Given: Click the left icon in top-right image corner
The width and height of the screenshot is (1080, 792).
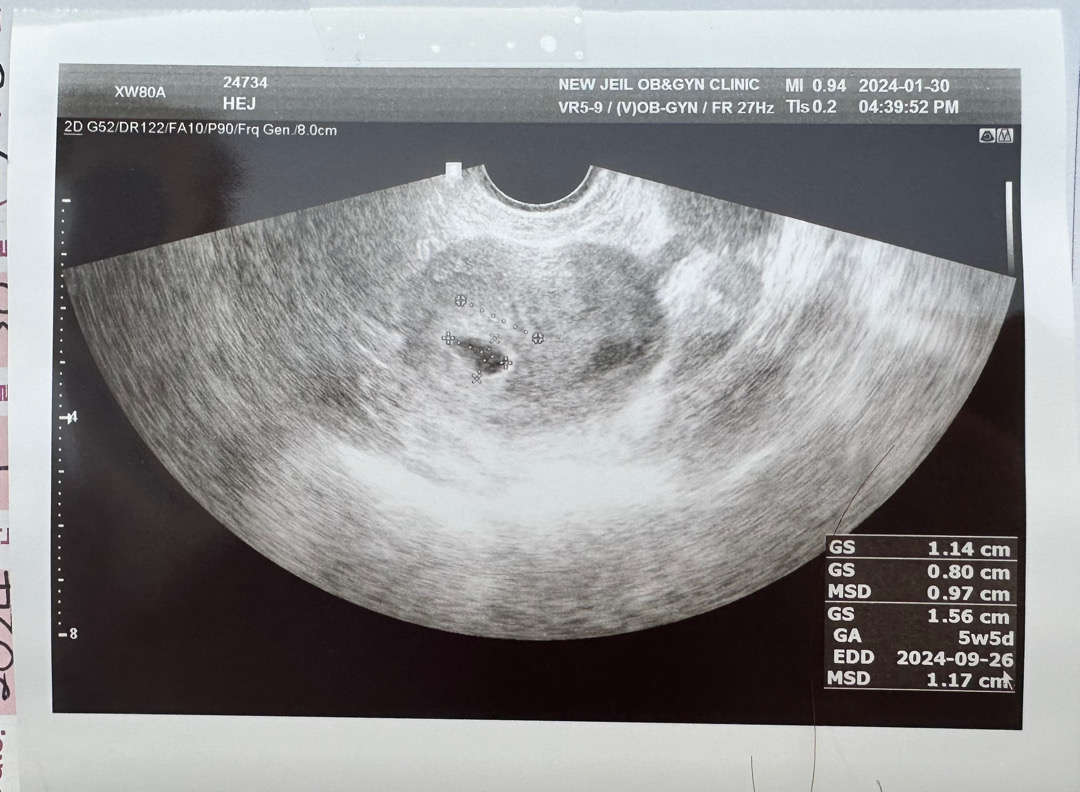Looking at the screenshot, I should click(987, 135).
